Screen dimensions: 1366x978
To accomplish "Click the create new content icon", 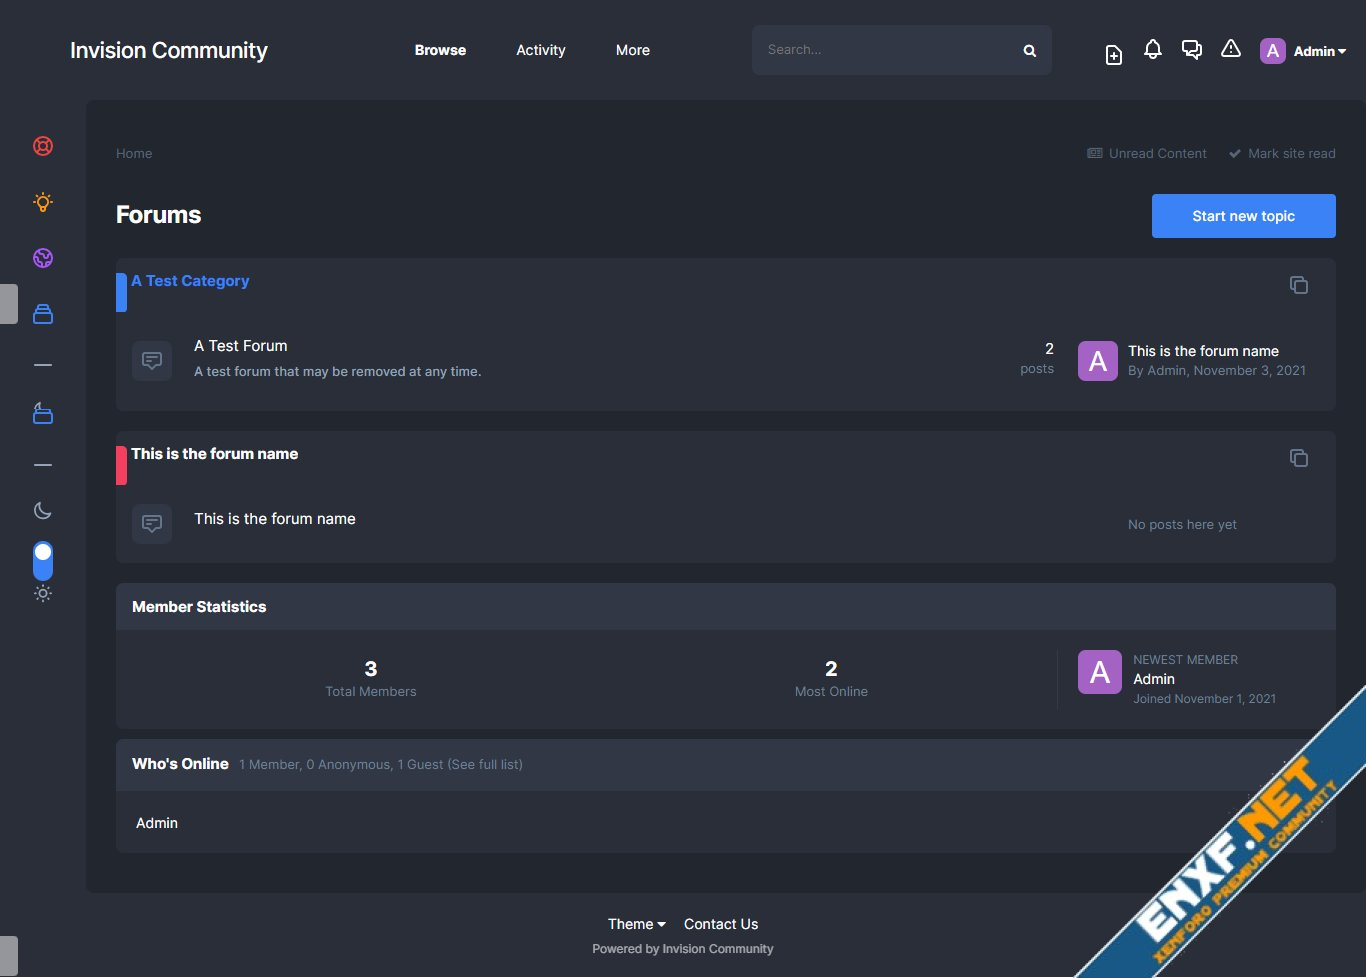I will 1114,54.
